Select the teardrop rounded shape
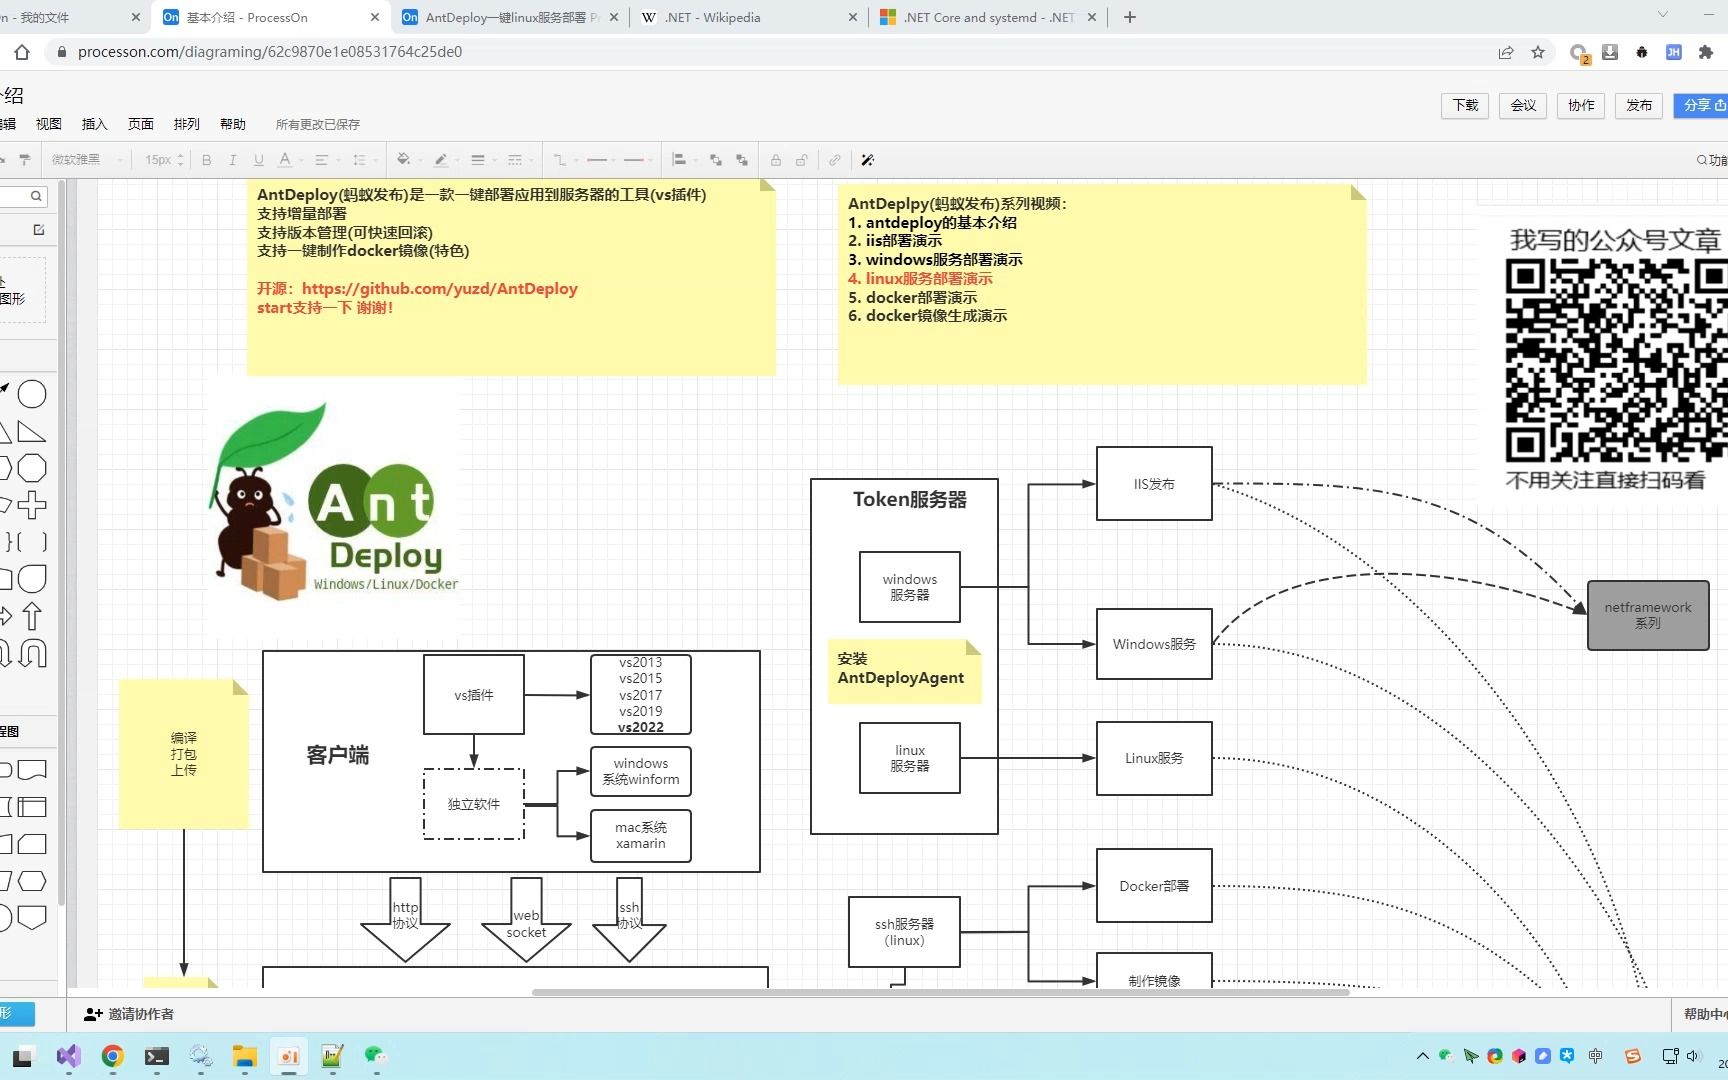Viewport: 1728px width, 1080px height. point(32,579)
